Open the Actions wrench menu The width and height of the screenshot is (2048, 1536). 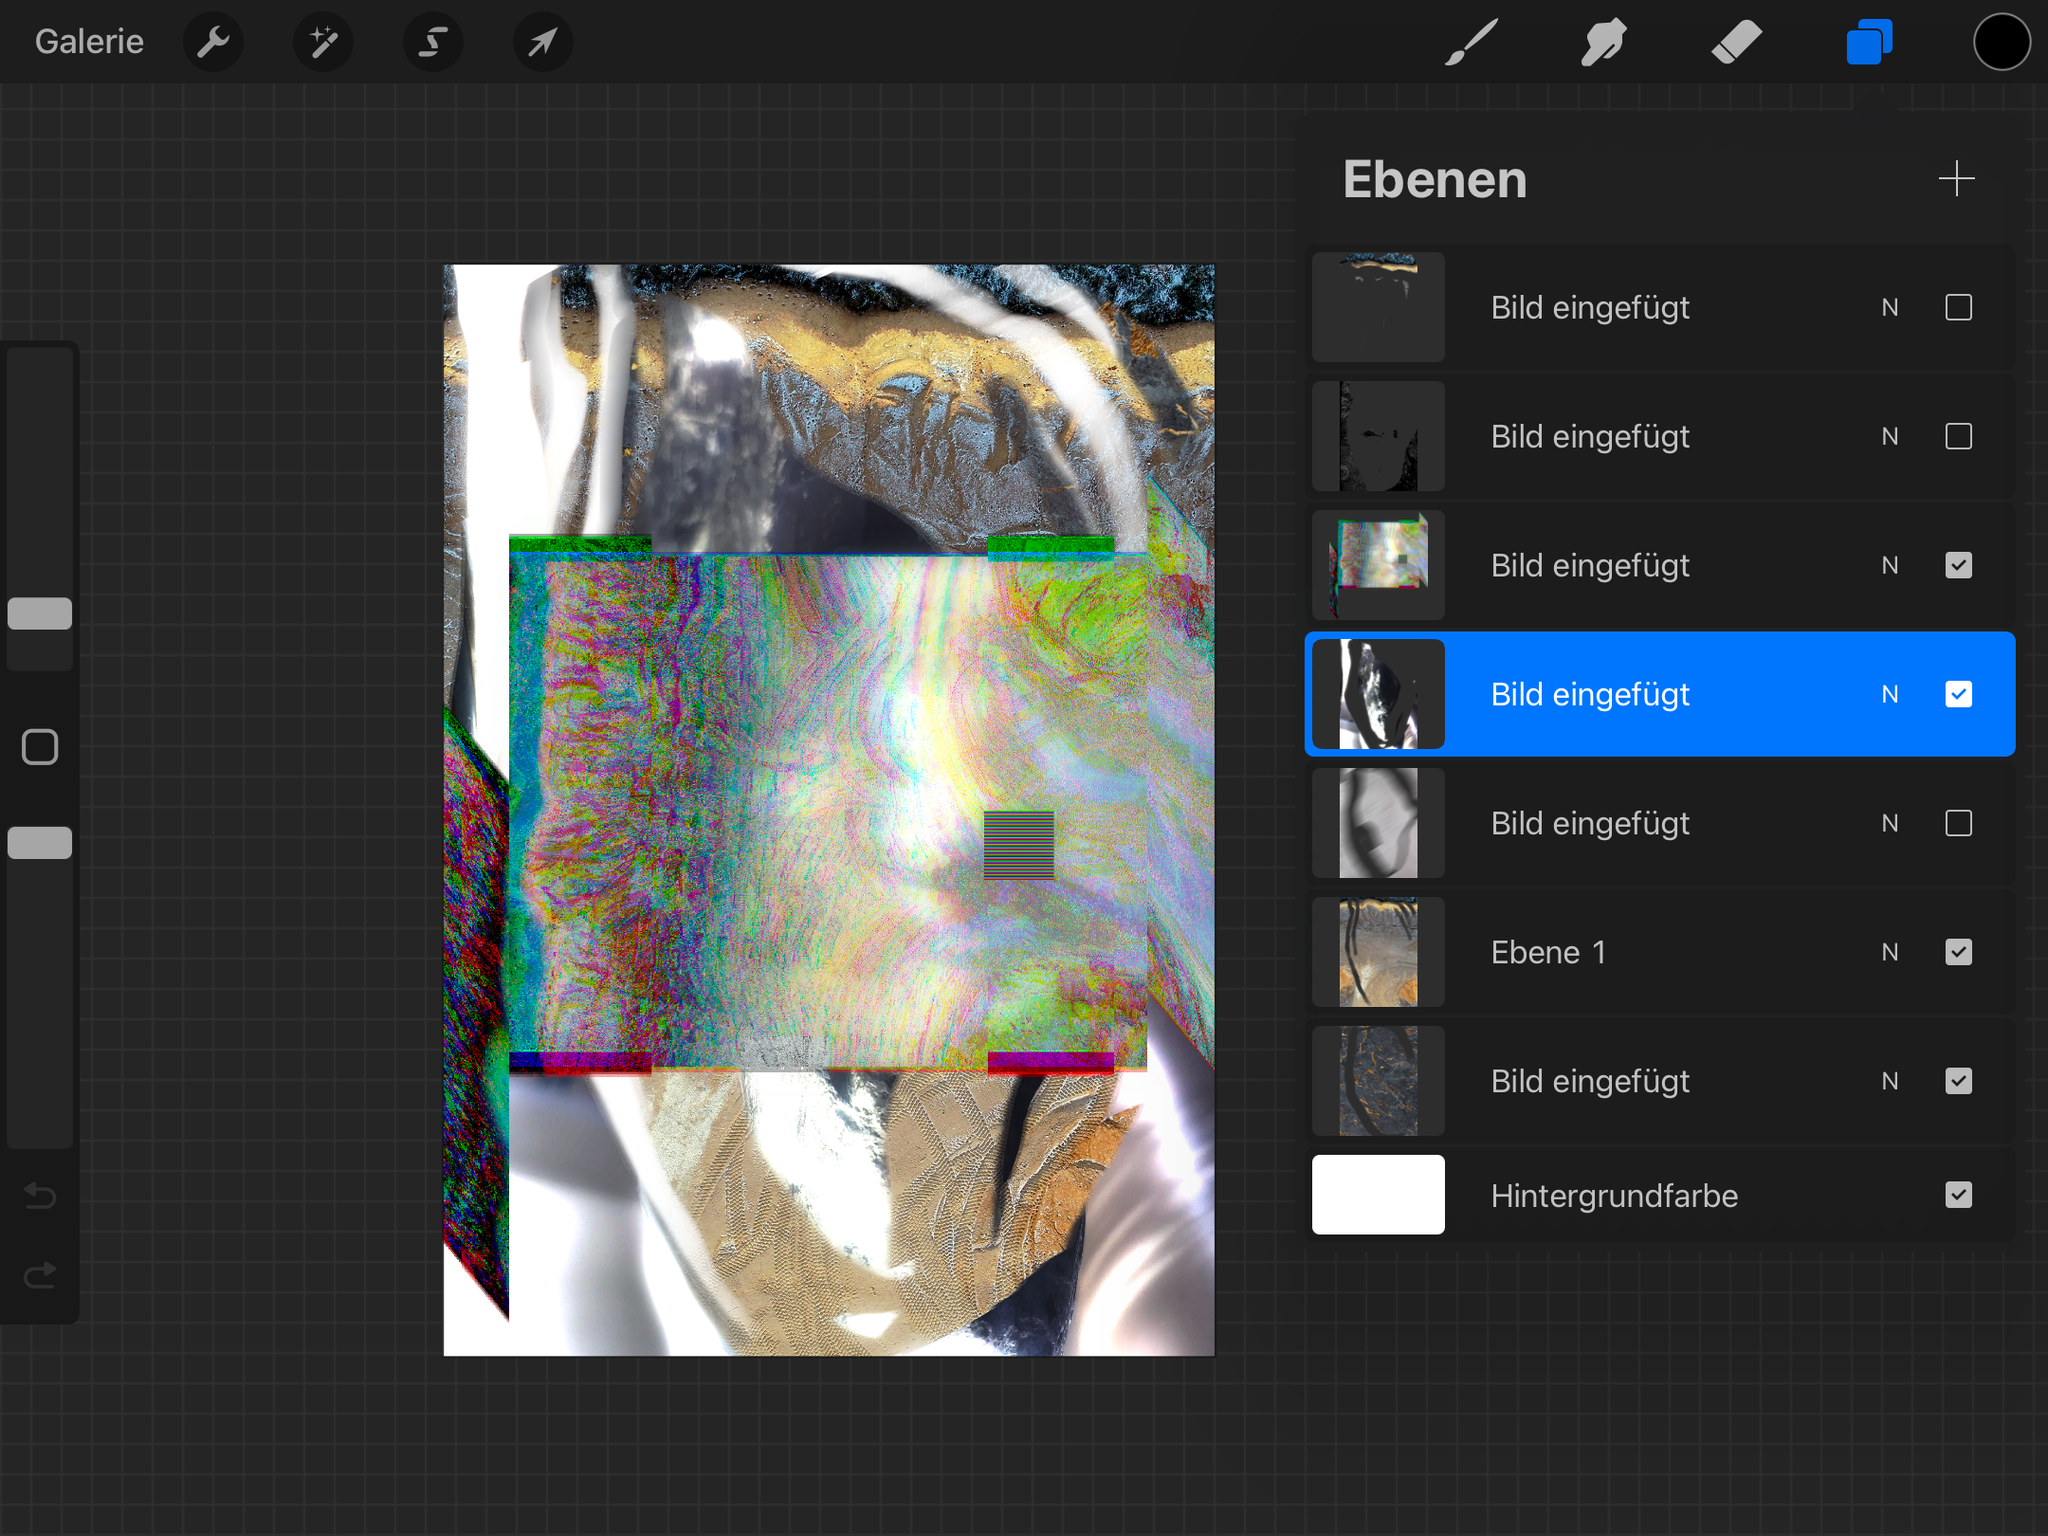(213, 42)
